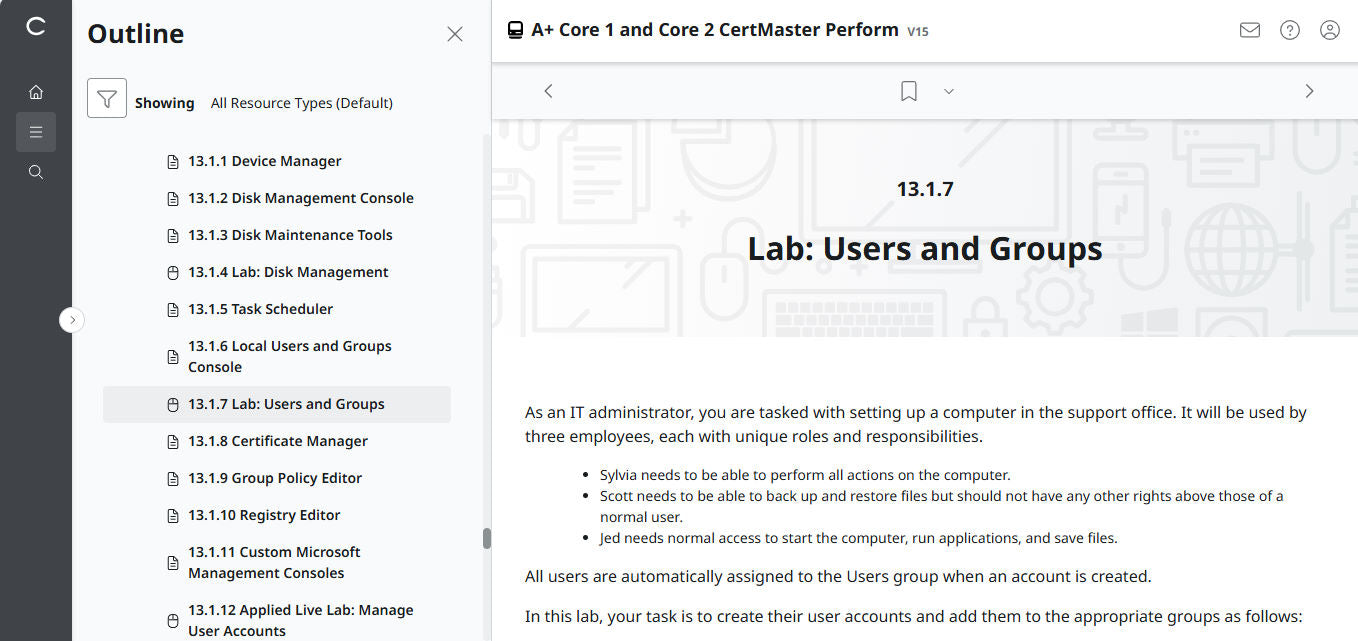Open the home page via sidebar icon

click(36, 91)
